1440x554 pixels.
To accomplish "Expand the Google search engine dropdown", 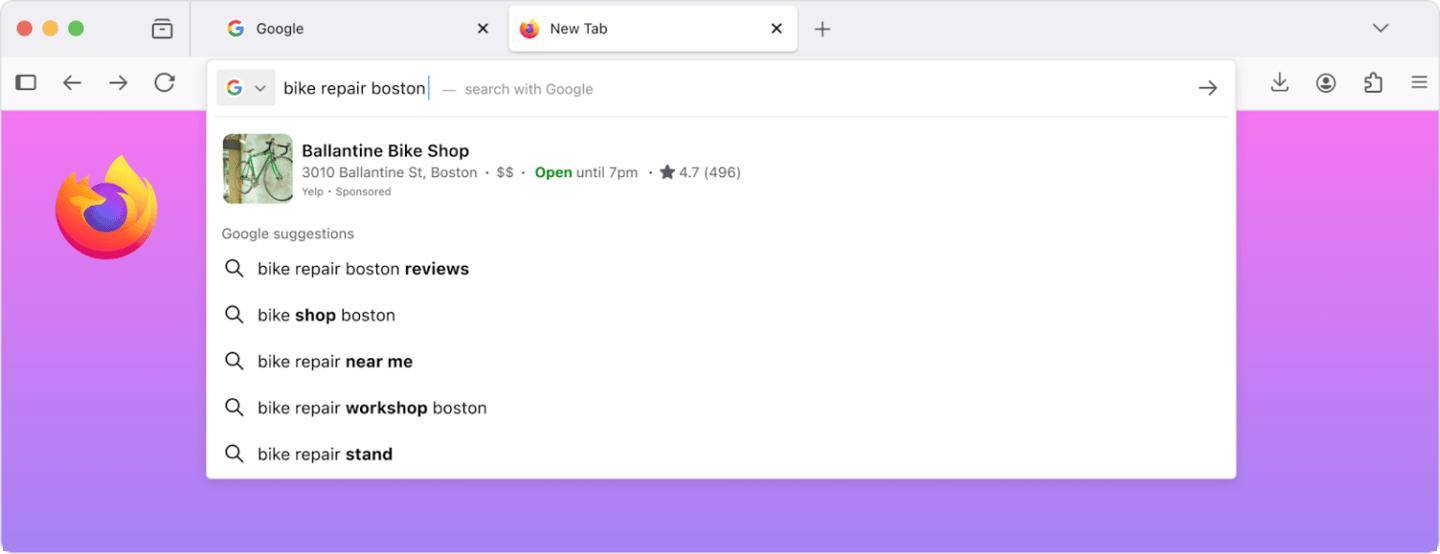I will click(245, 88).
